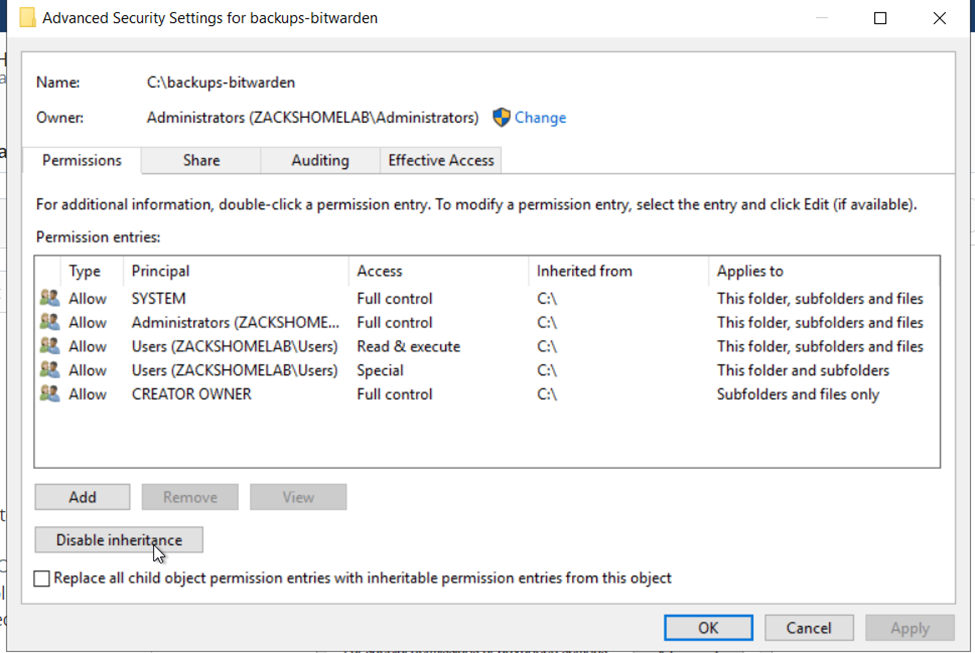Click the group icon in the Read & execute Users row

pyautogui.click(x=50, y=346)
